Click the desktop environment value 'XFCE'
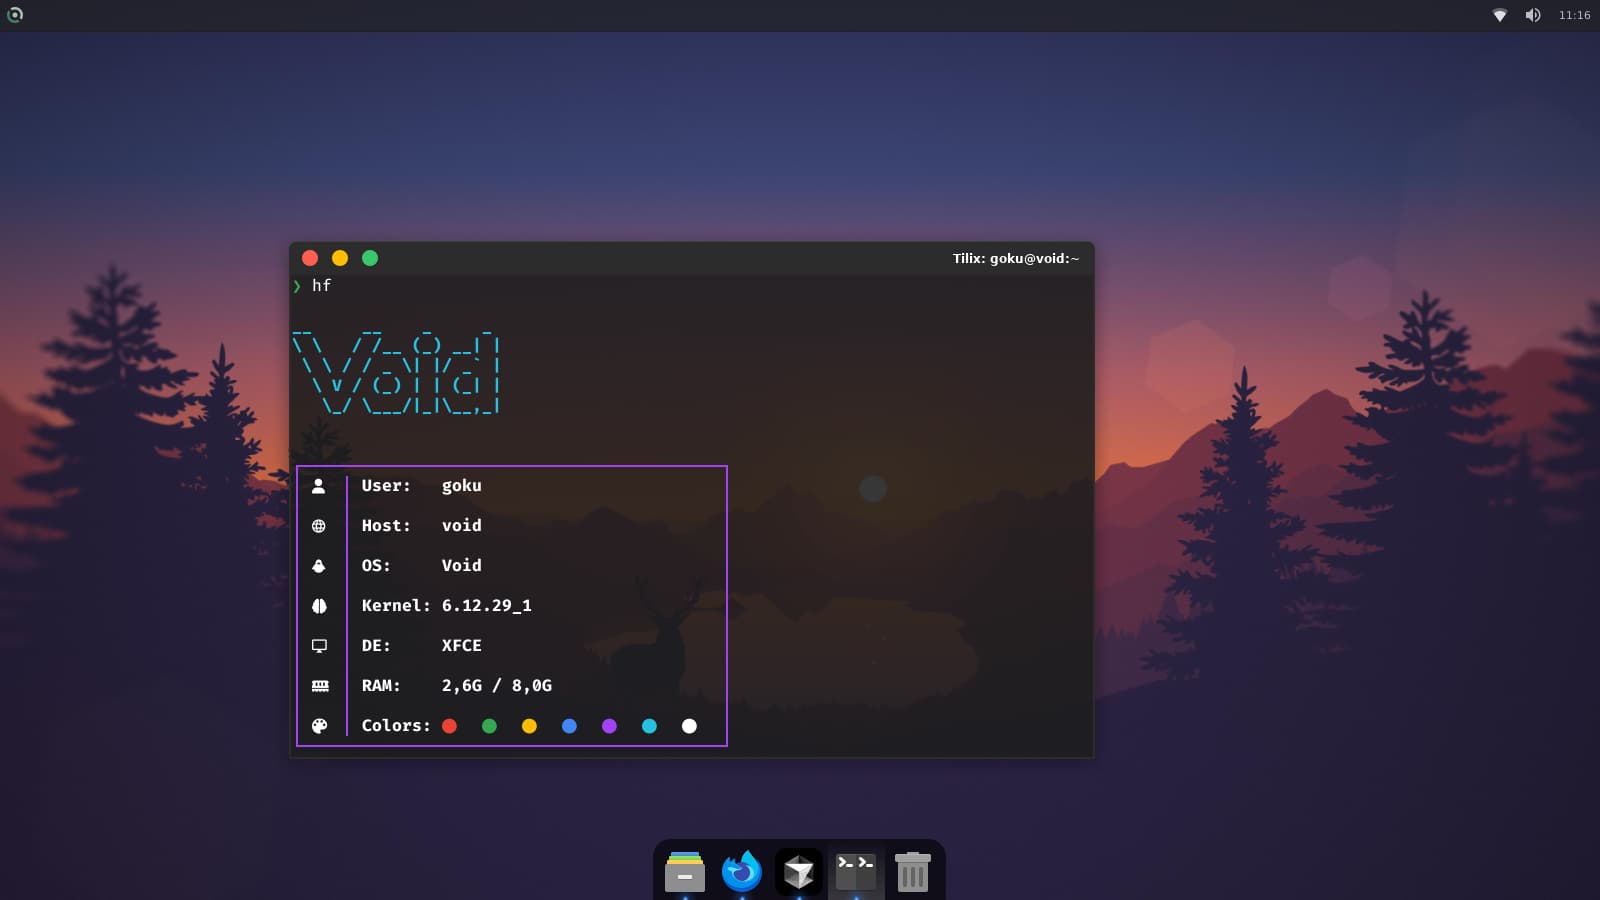Image resolution: width=1600 pixels, height=900 pixels. [461, 646]
